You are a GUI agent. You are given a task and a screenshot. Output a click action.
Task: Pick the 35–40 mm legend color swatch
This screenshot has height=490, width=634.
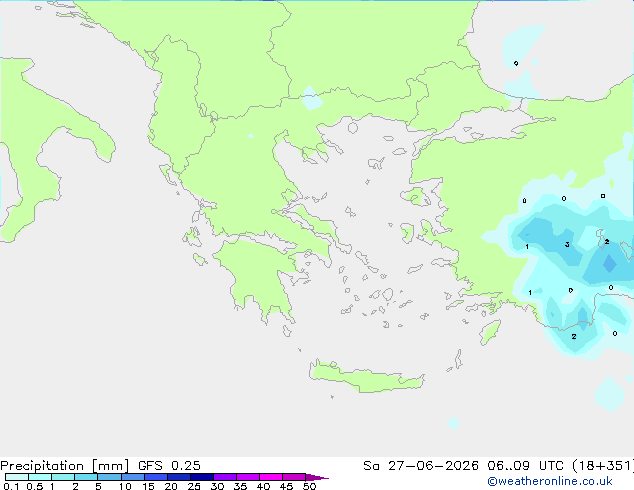[x=247, y=477]
